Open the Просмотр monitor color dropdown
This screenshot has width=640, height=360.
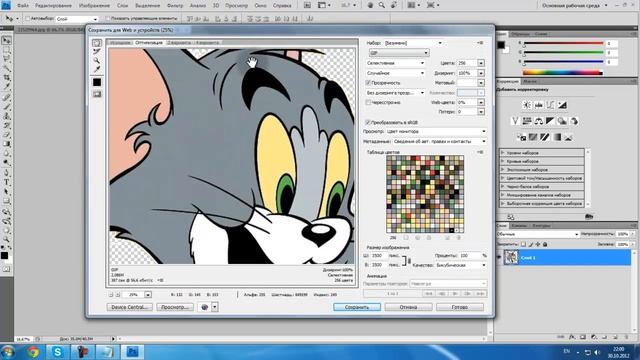pyautogui.click(x=436, y=131)
